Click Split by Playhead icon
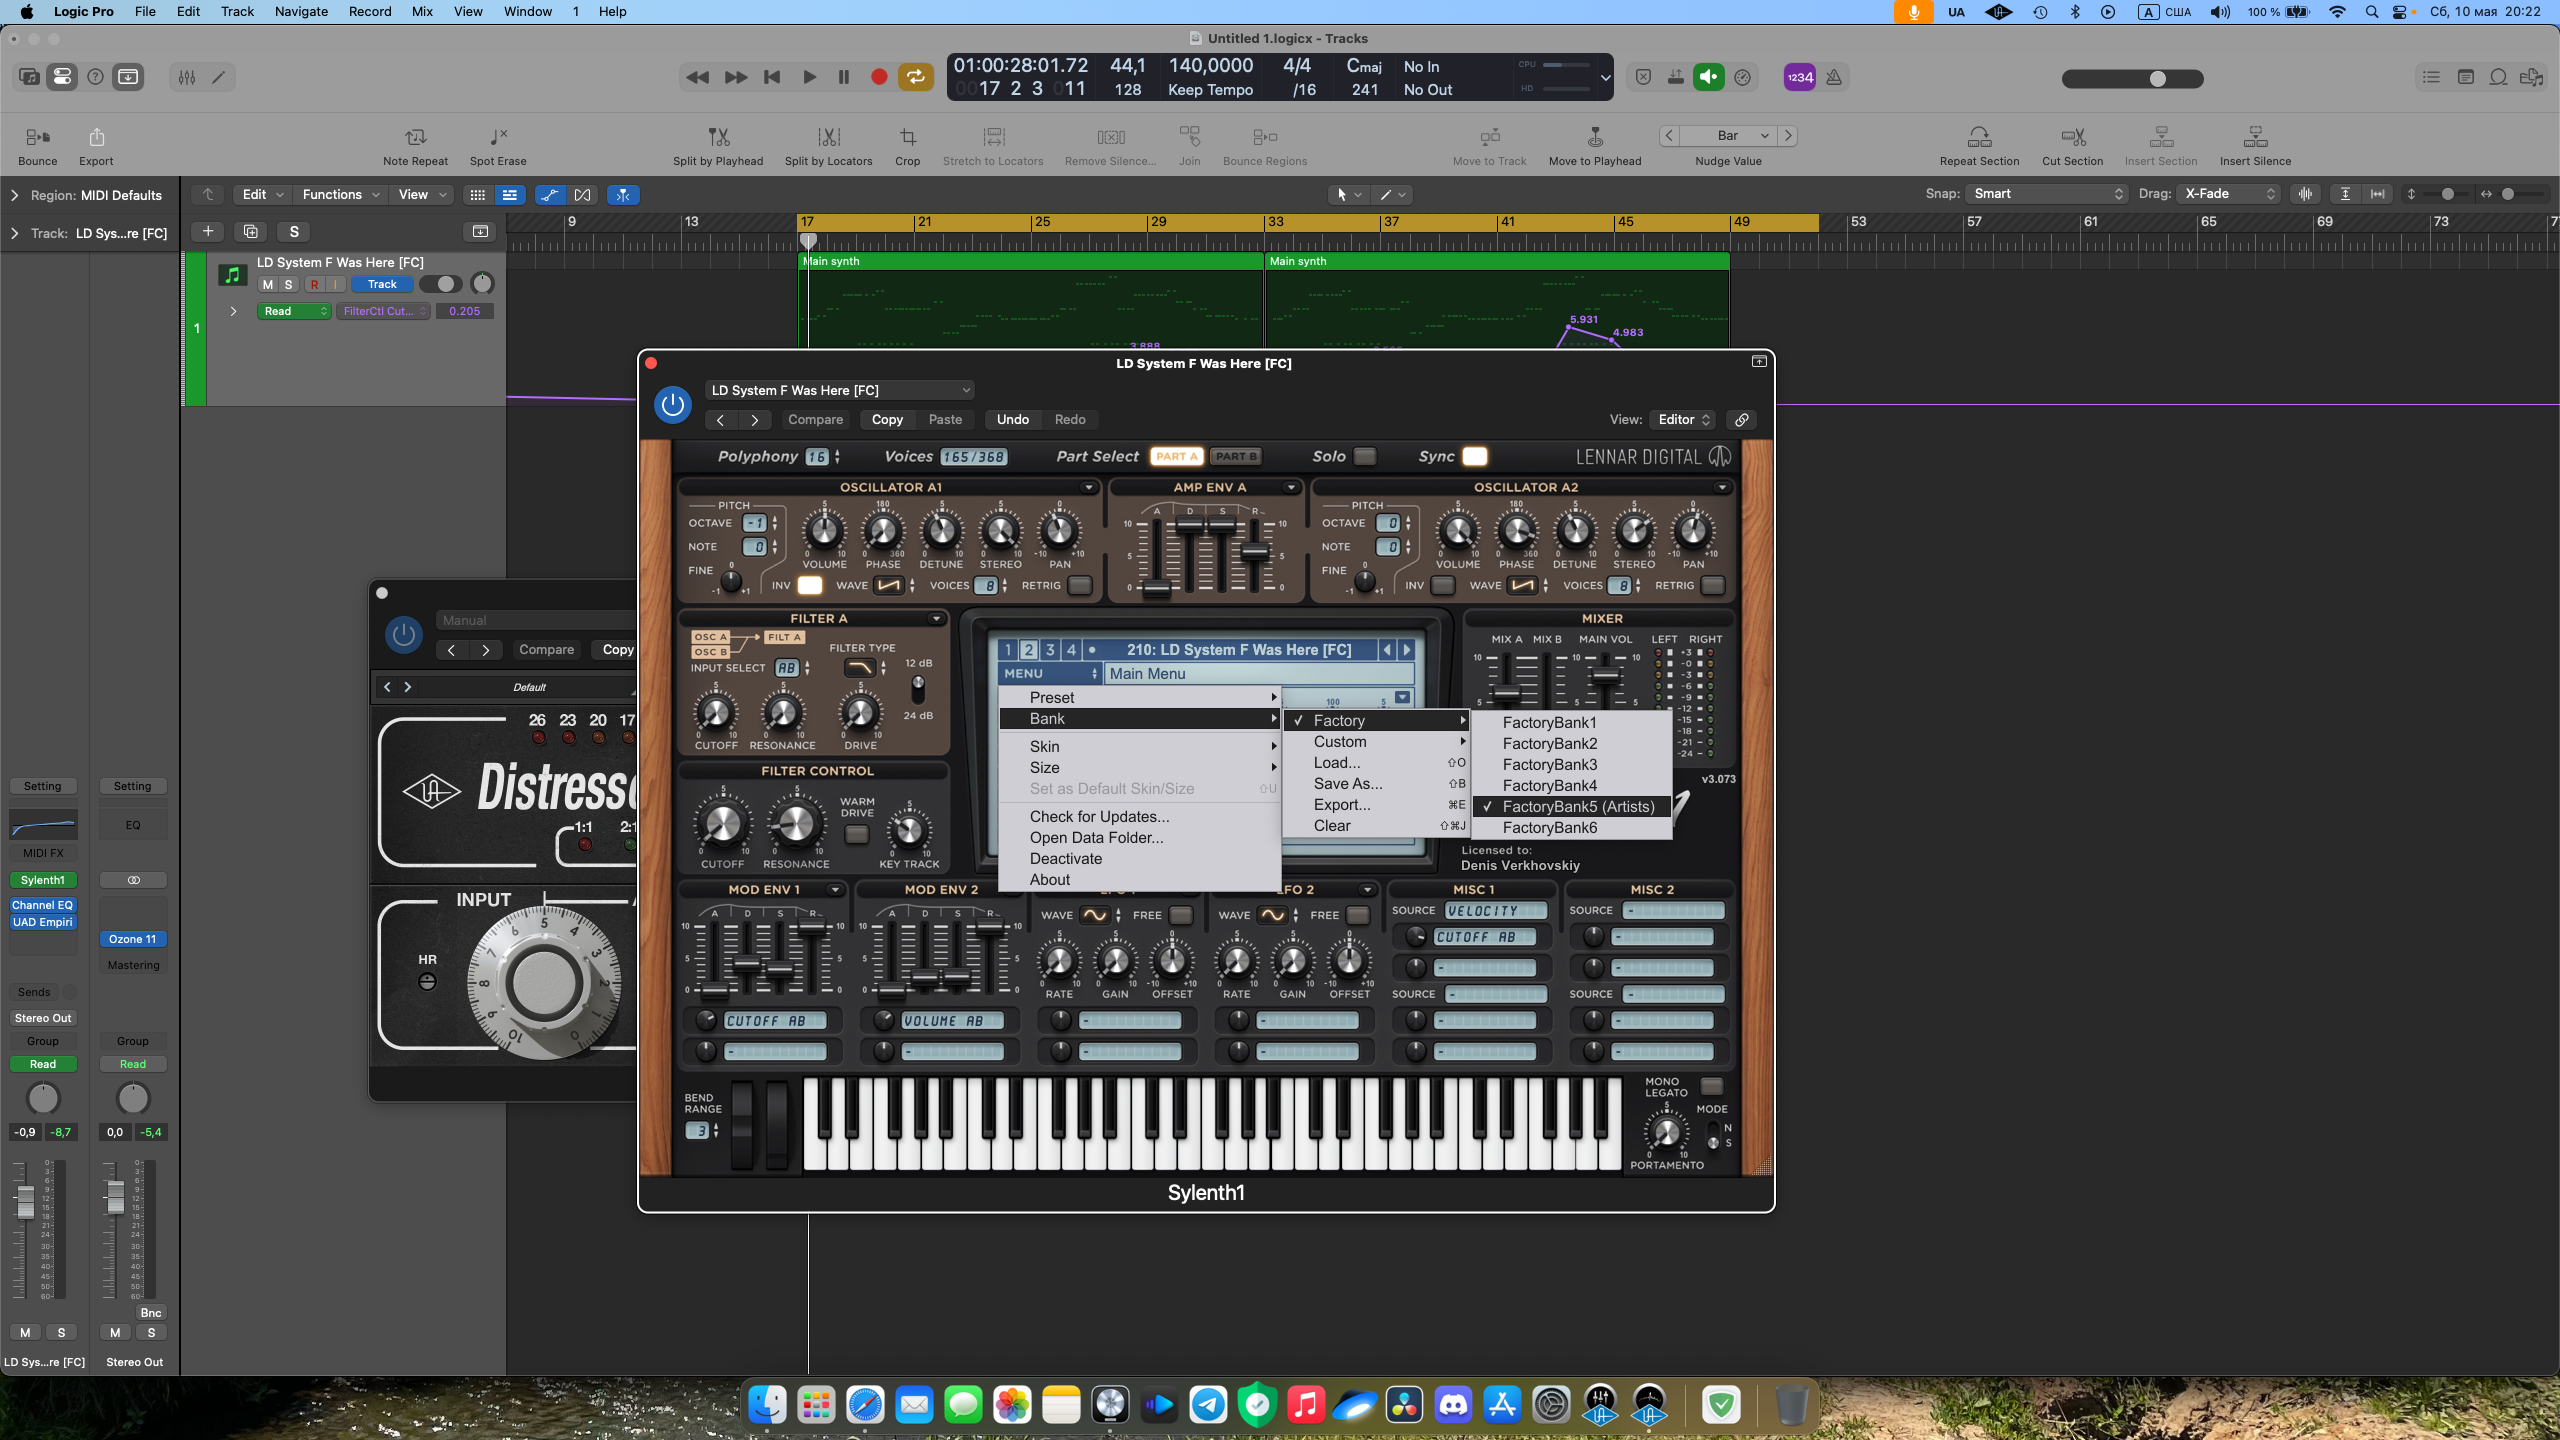Image resolution: width=2560 pixels, height=1440 pixels. point(718,137)
